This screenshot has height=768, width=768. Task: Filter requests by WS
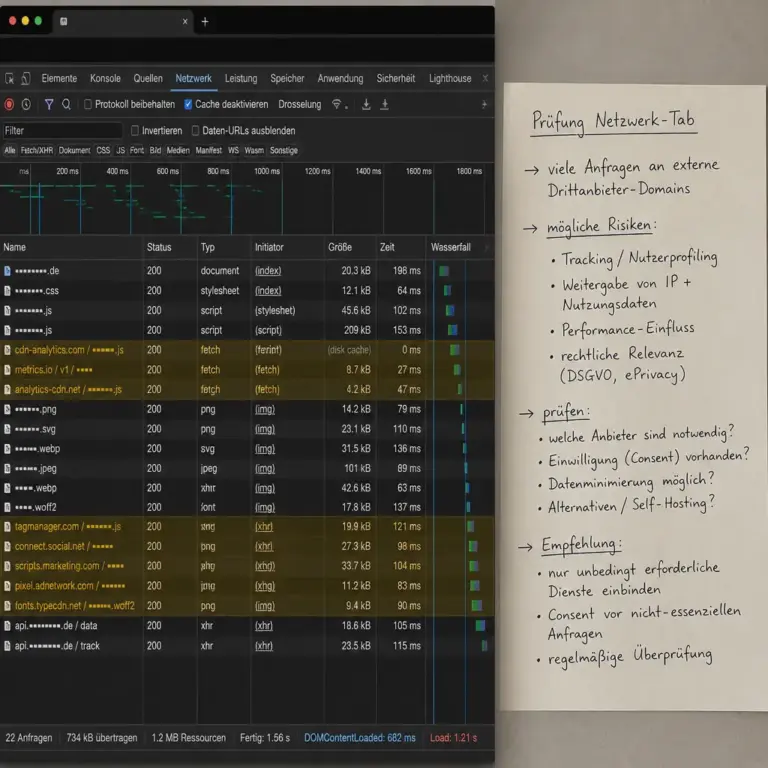[234, 150]
